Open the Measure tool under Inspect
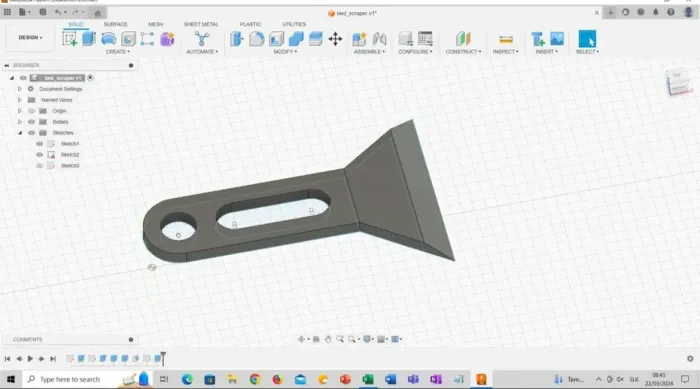The image size is (700, 389). [506, 39]
